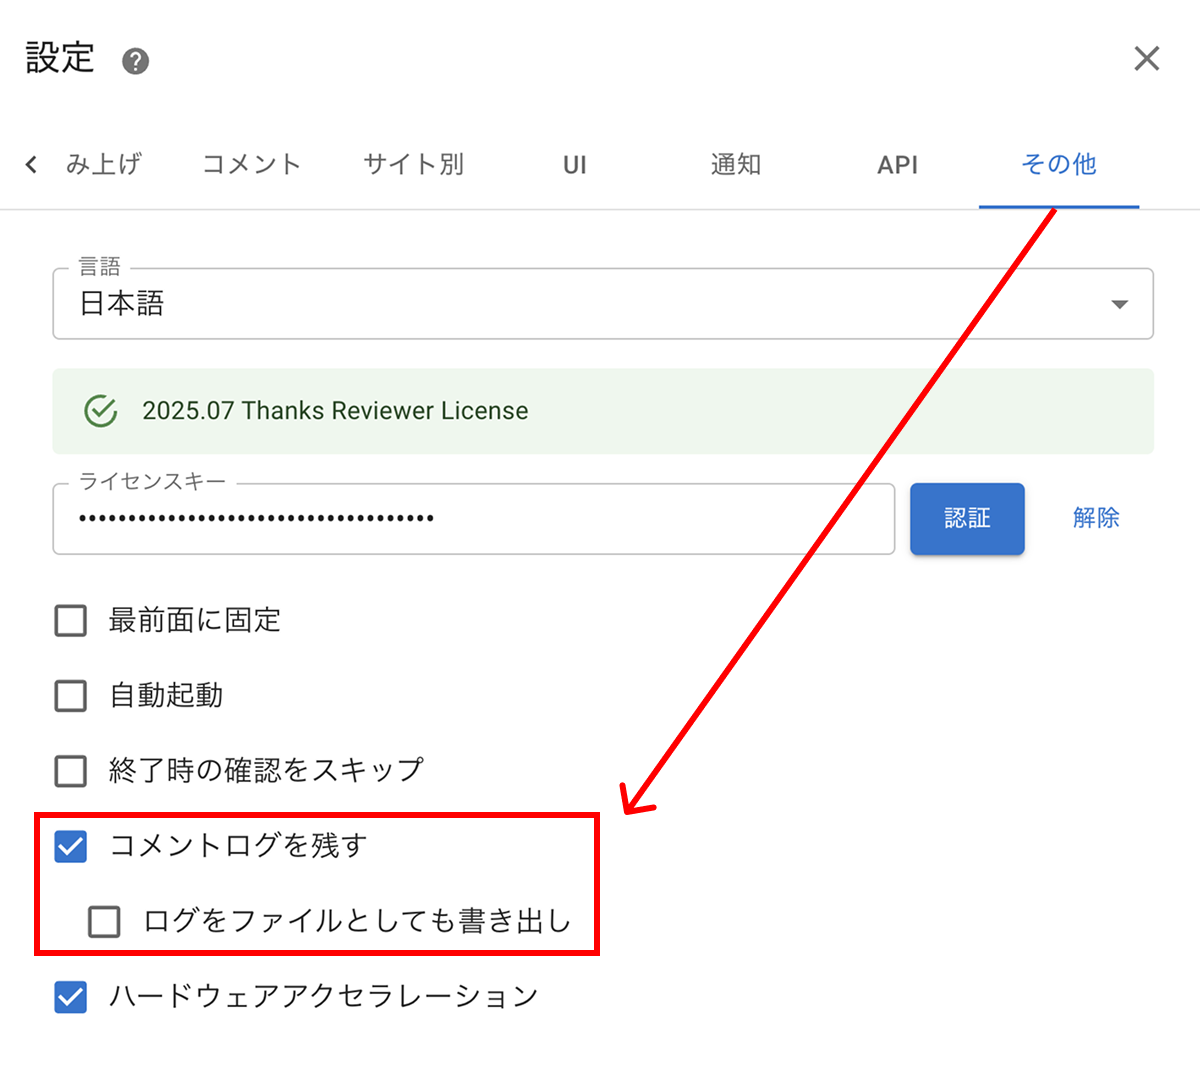Click the help question mark icon
The image size is (1200, 1065).
pos(135,61)
